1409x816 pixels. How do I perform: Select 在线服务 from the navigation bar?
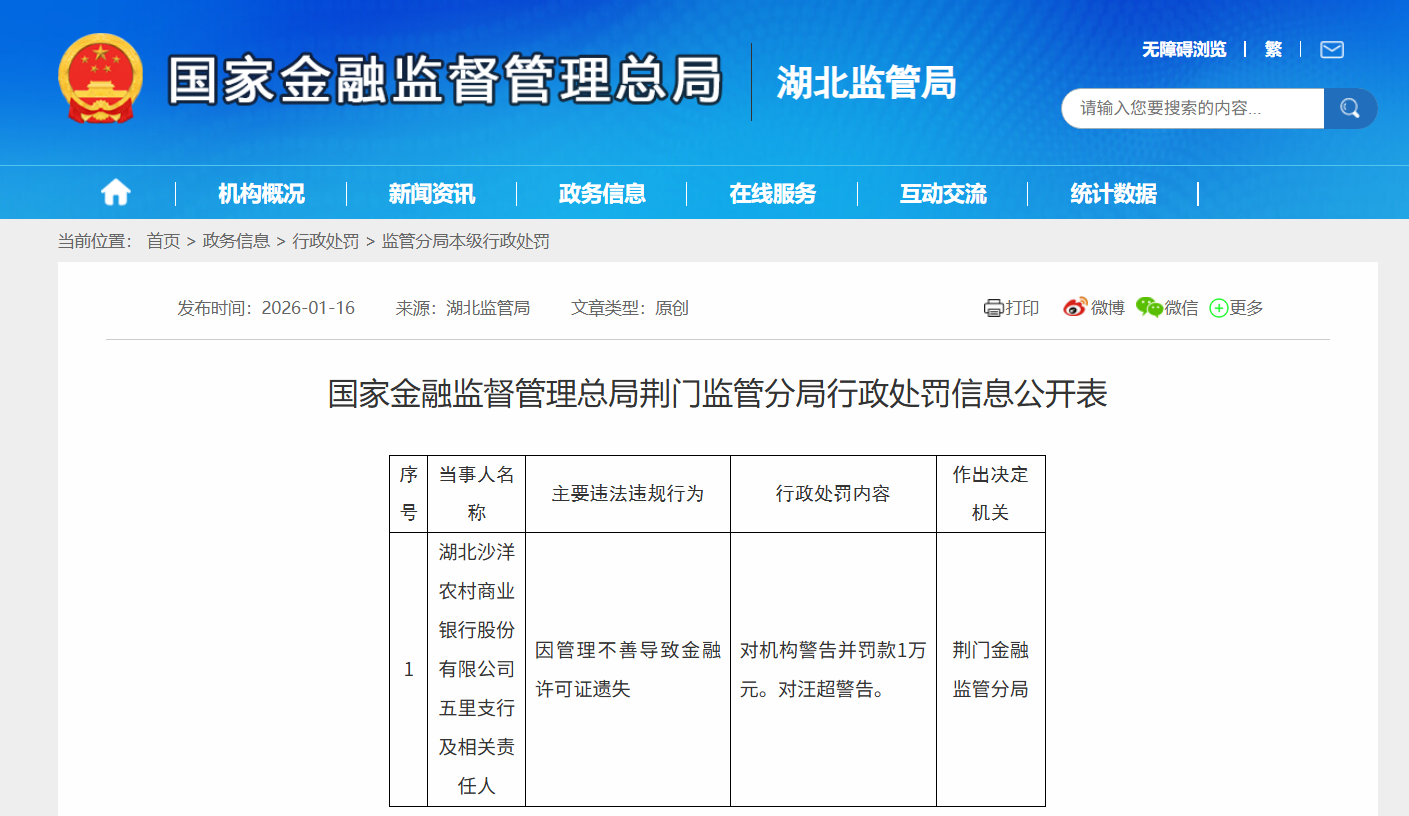(772, 192)
